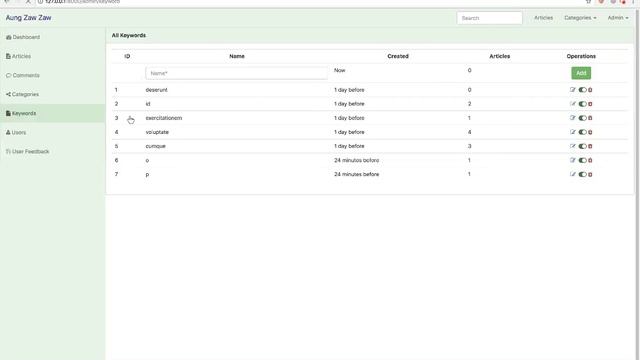Viewport: 640px width, 360px height.
Task: Click the keyword name exercitationem
Action: [164, 118]
